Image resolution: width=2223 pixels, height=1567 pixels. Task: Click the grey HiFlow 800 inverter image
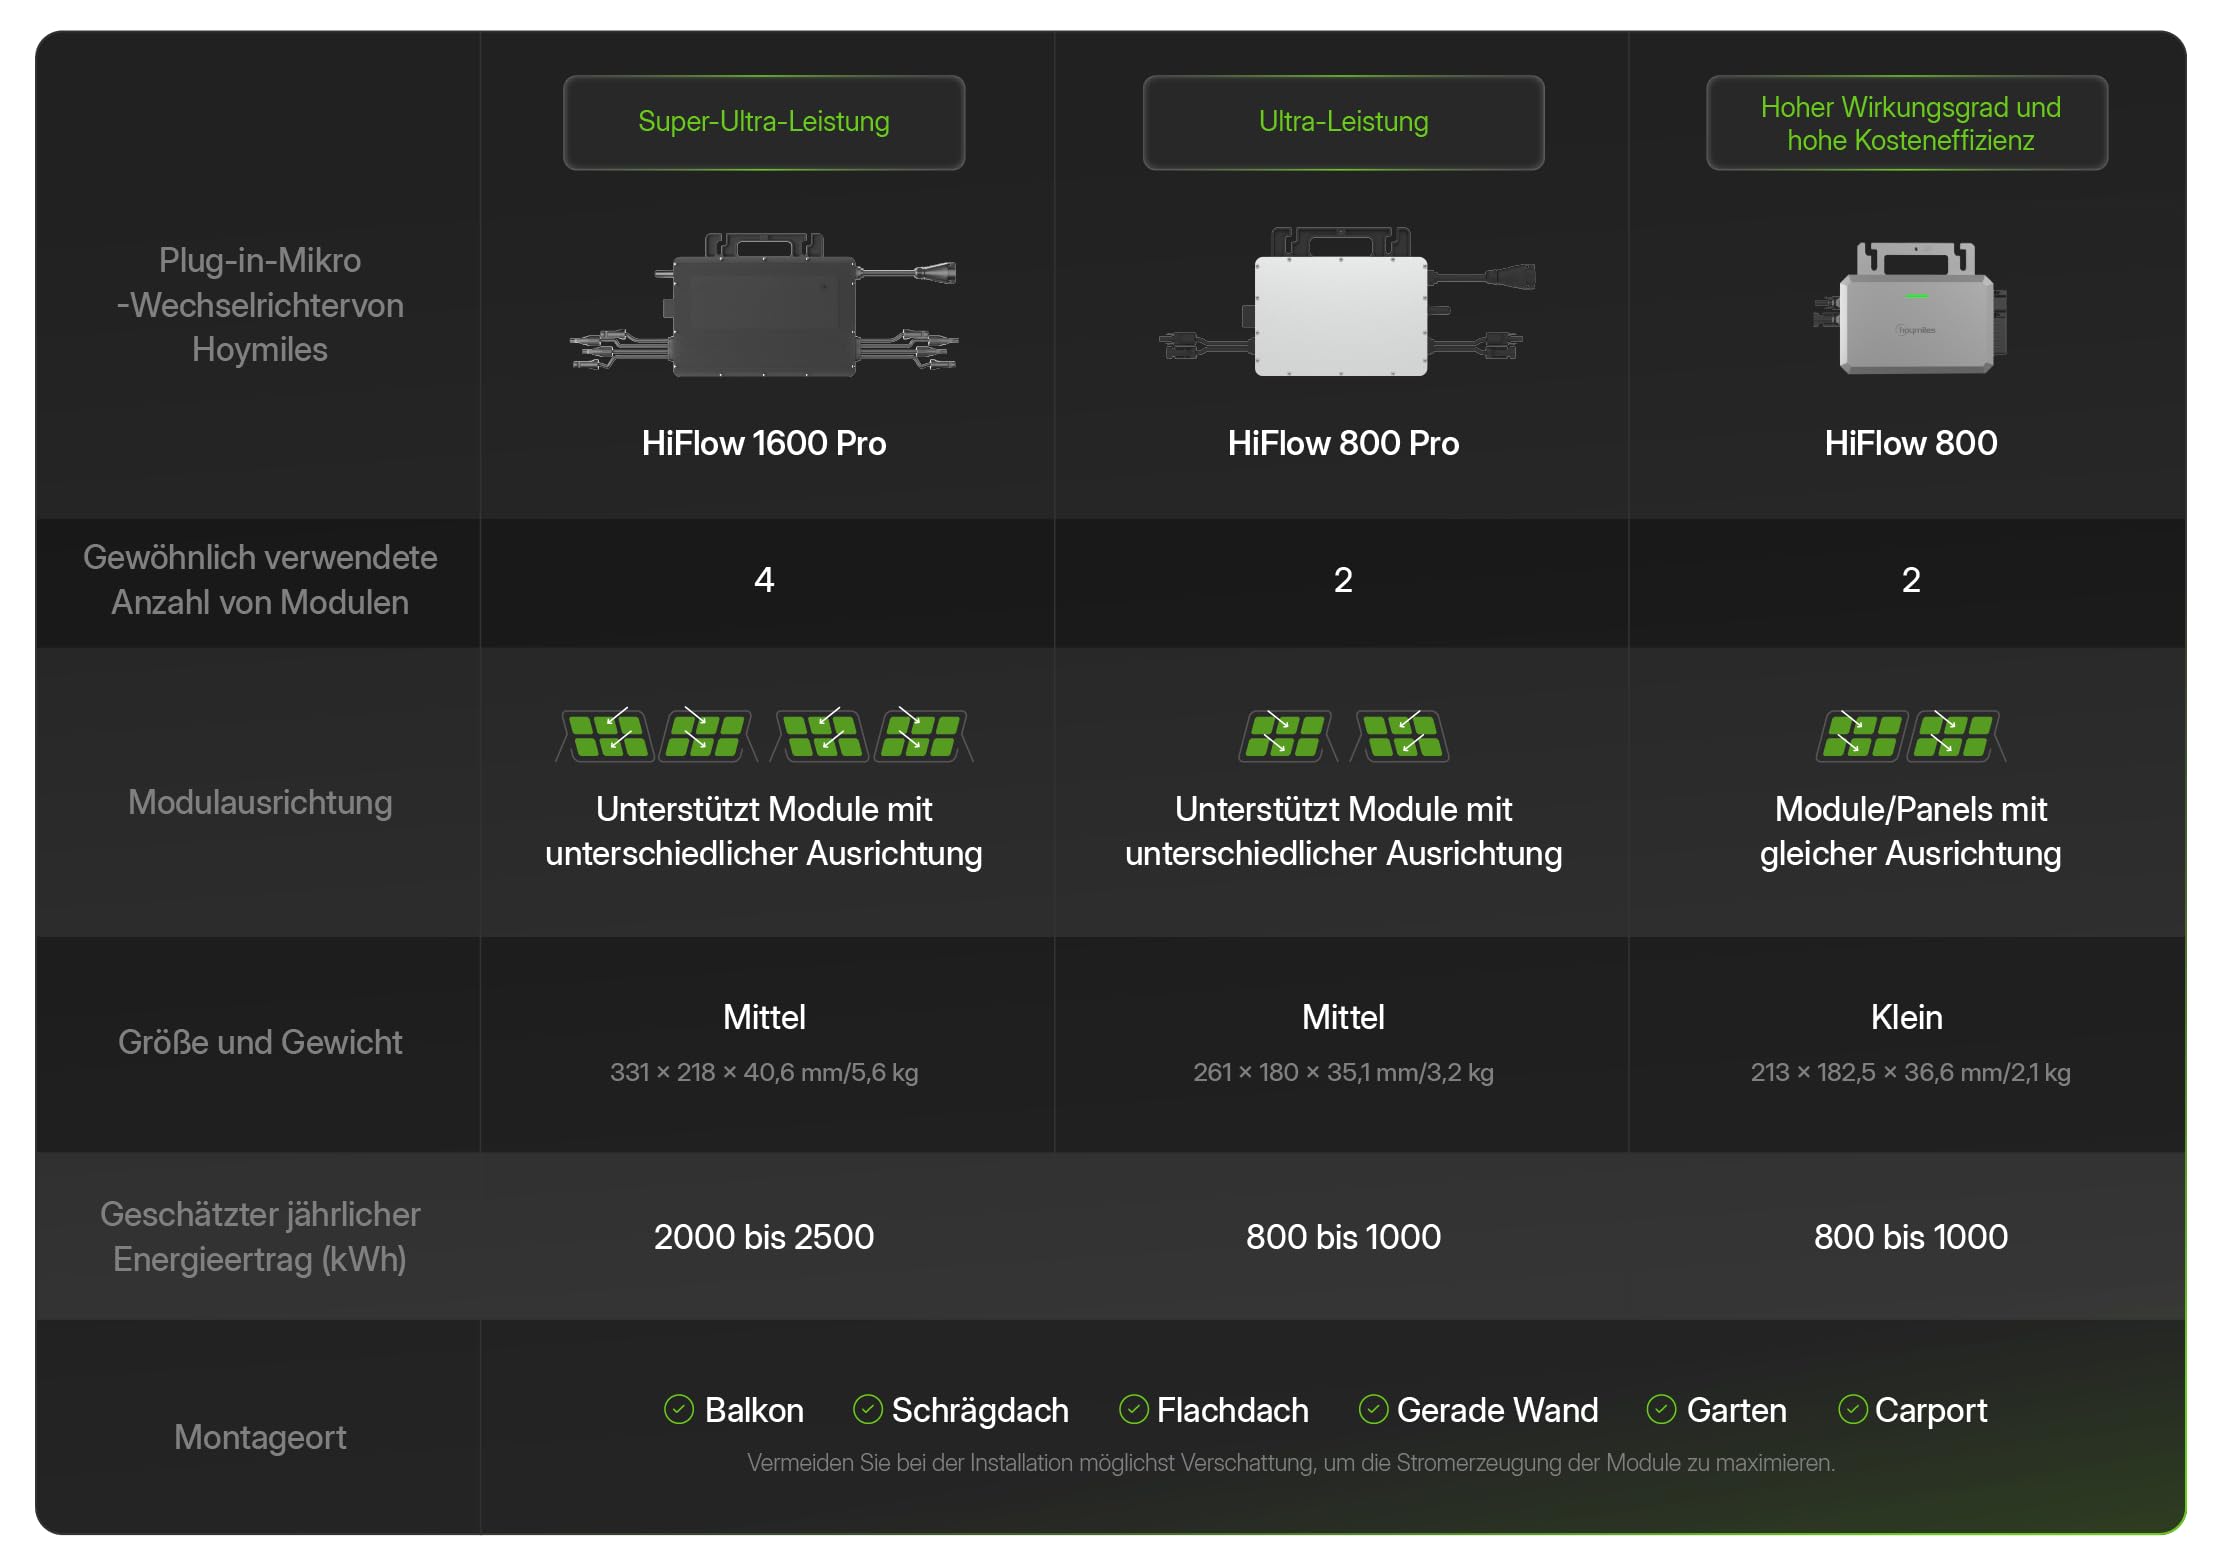pos(1910,308)
